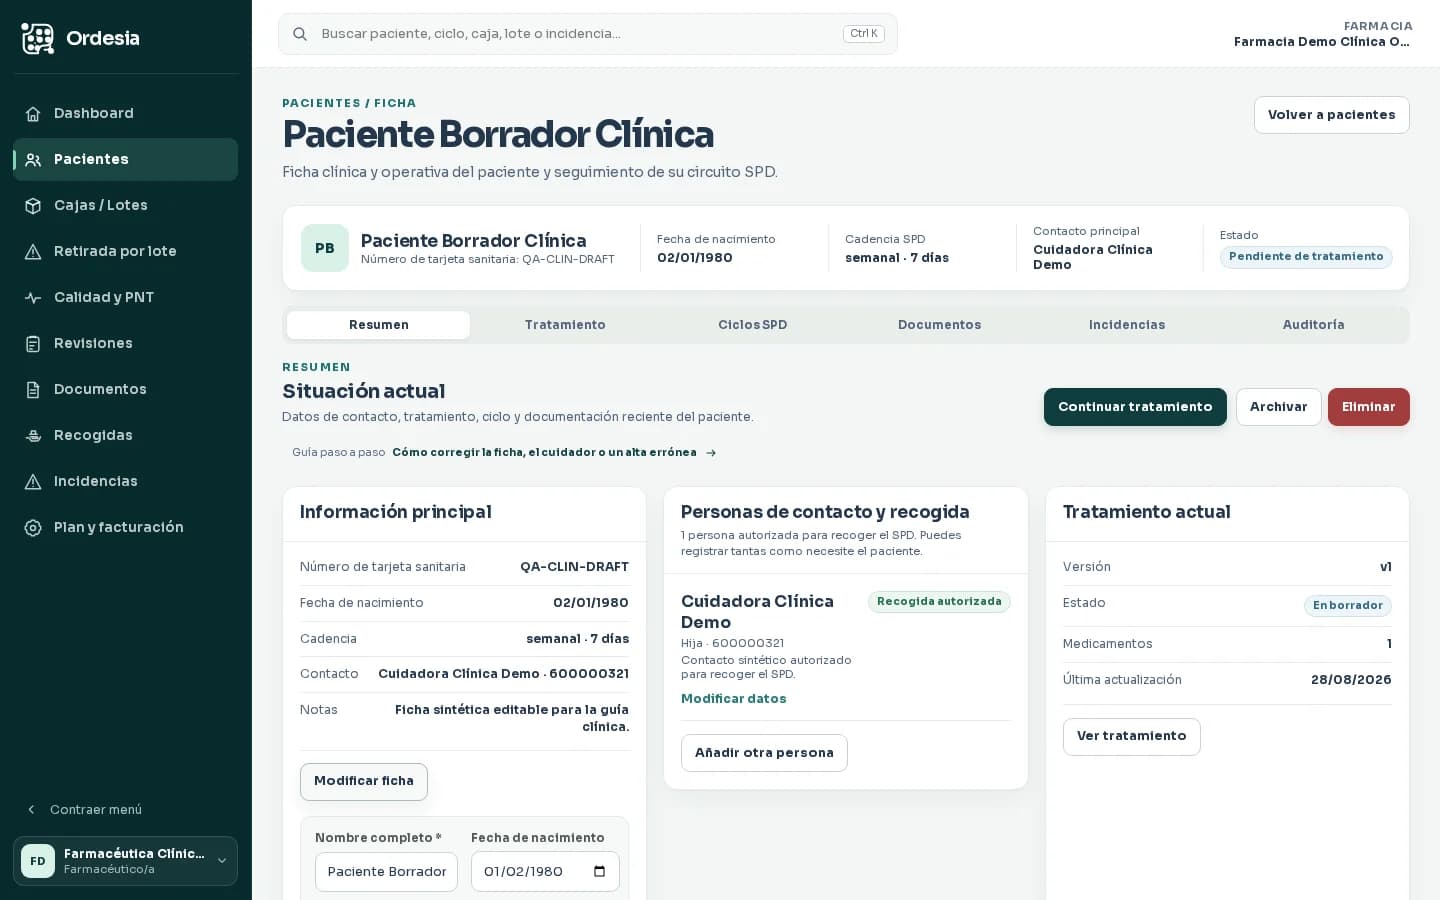Open the date picker calendar icon
1440x900 pixels.
(x=600, y=871)
